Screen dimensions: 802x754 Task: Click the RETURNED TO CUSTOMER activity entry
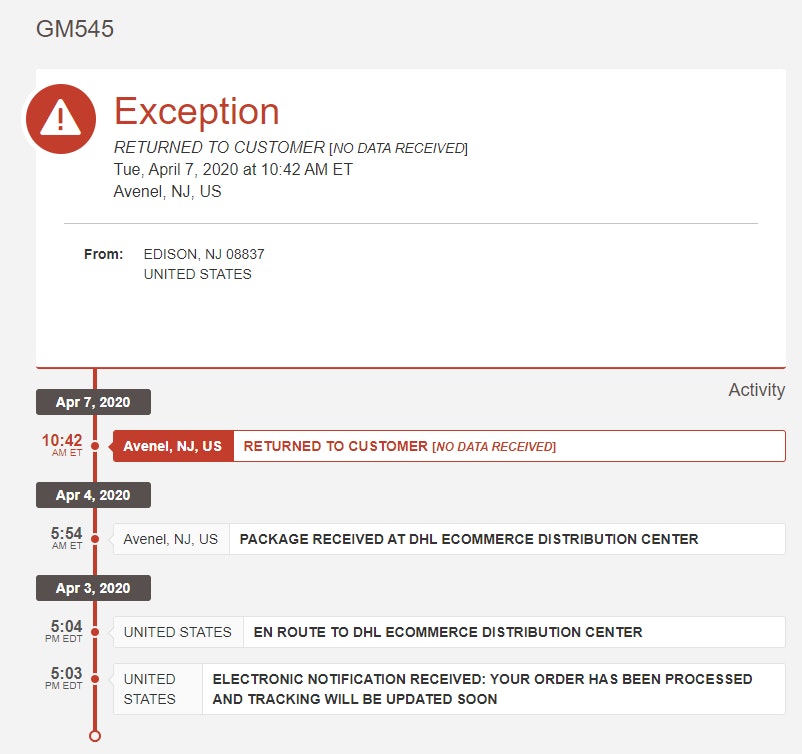[x=400, y=446]
